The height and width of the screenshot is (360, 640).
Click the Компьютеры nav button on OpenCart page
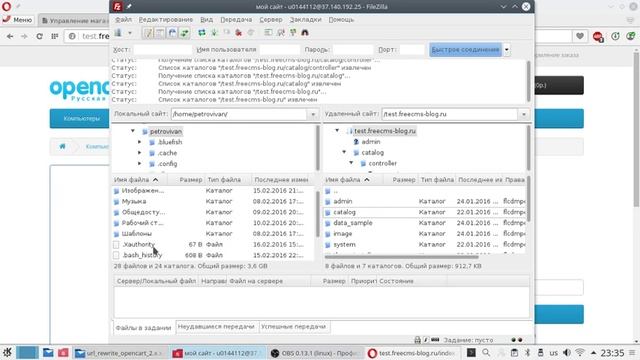pyautogui.click(x=82, y=118)
